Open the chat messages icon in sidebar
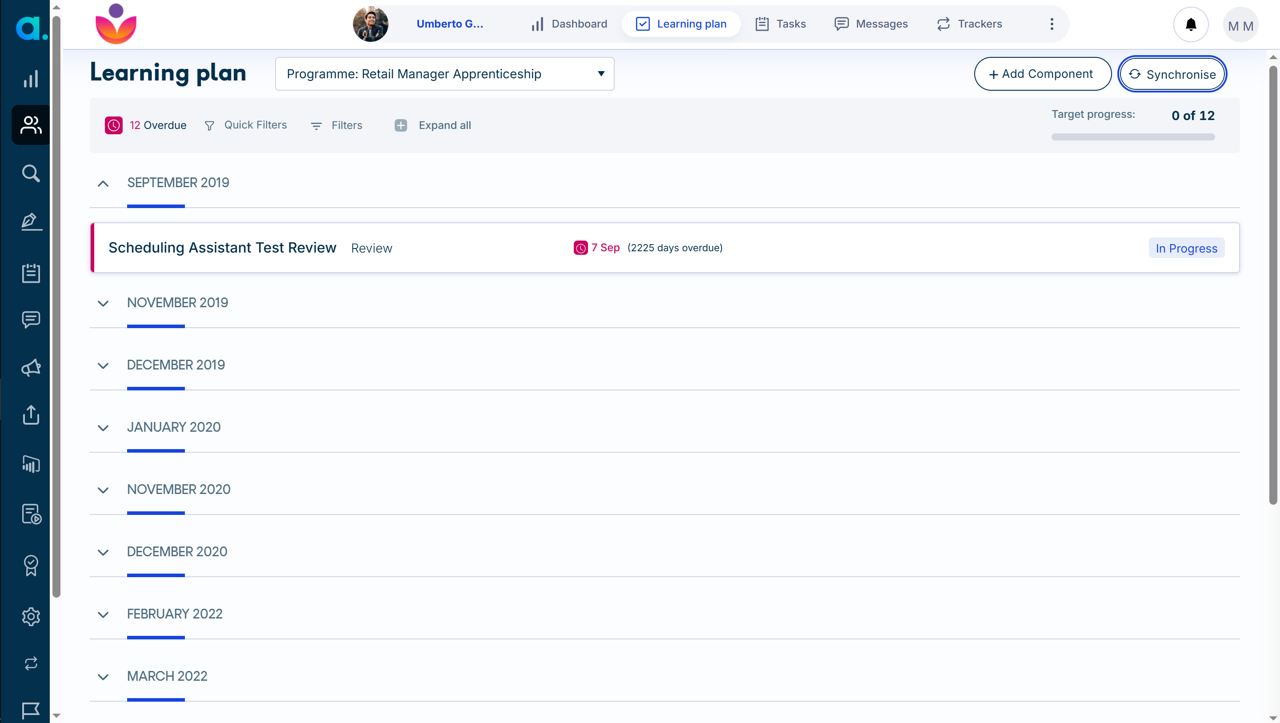The image size is (1280, 723). [31, 320]
